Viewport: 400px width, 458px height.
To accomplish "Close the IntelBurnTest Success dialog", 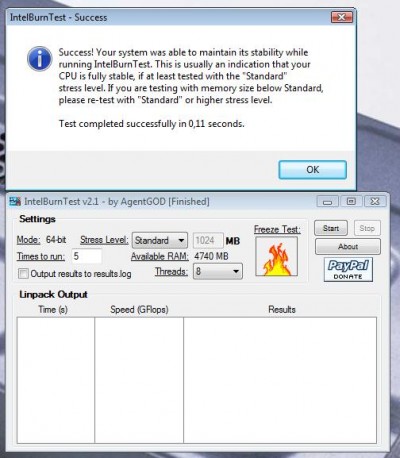I will (x=342, y=17).
